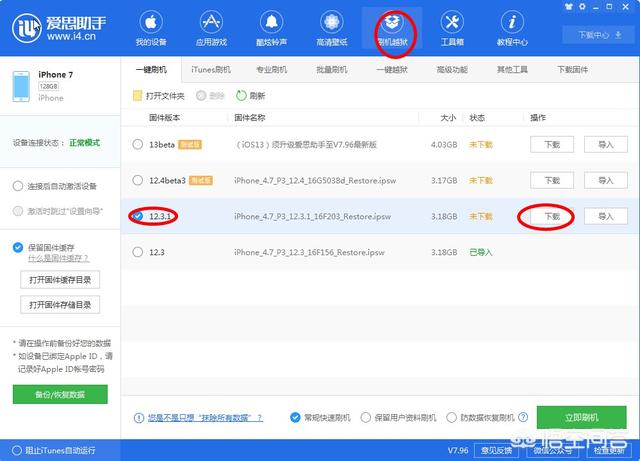640x461 pixels.
Task: Open 应用游戏 App Store icon
Action: pos(211,22)
